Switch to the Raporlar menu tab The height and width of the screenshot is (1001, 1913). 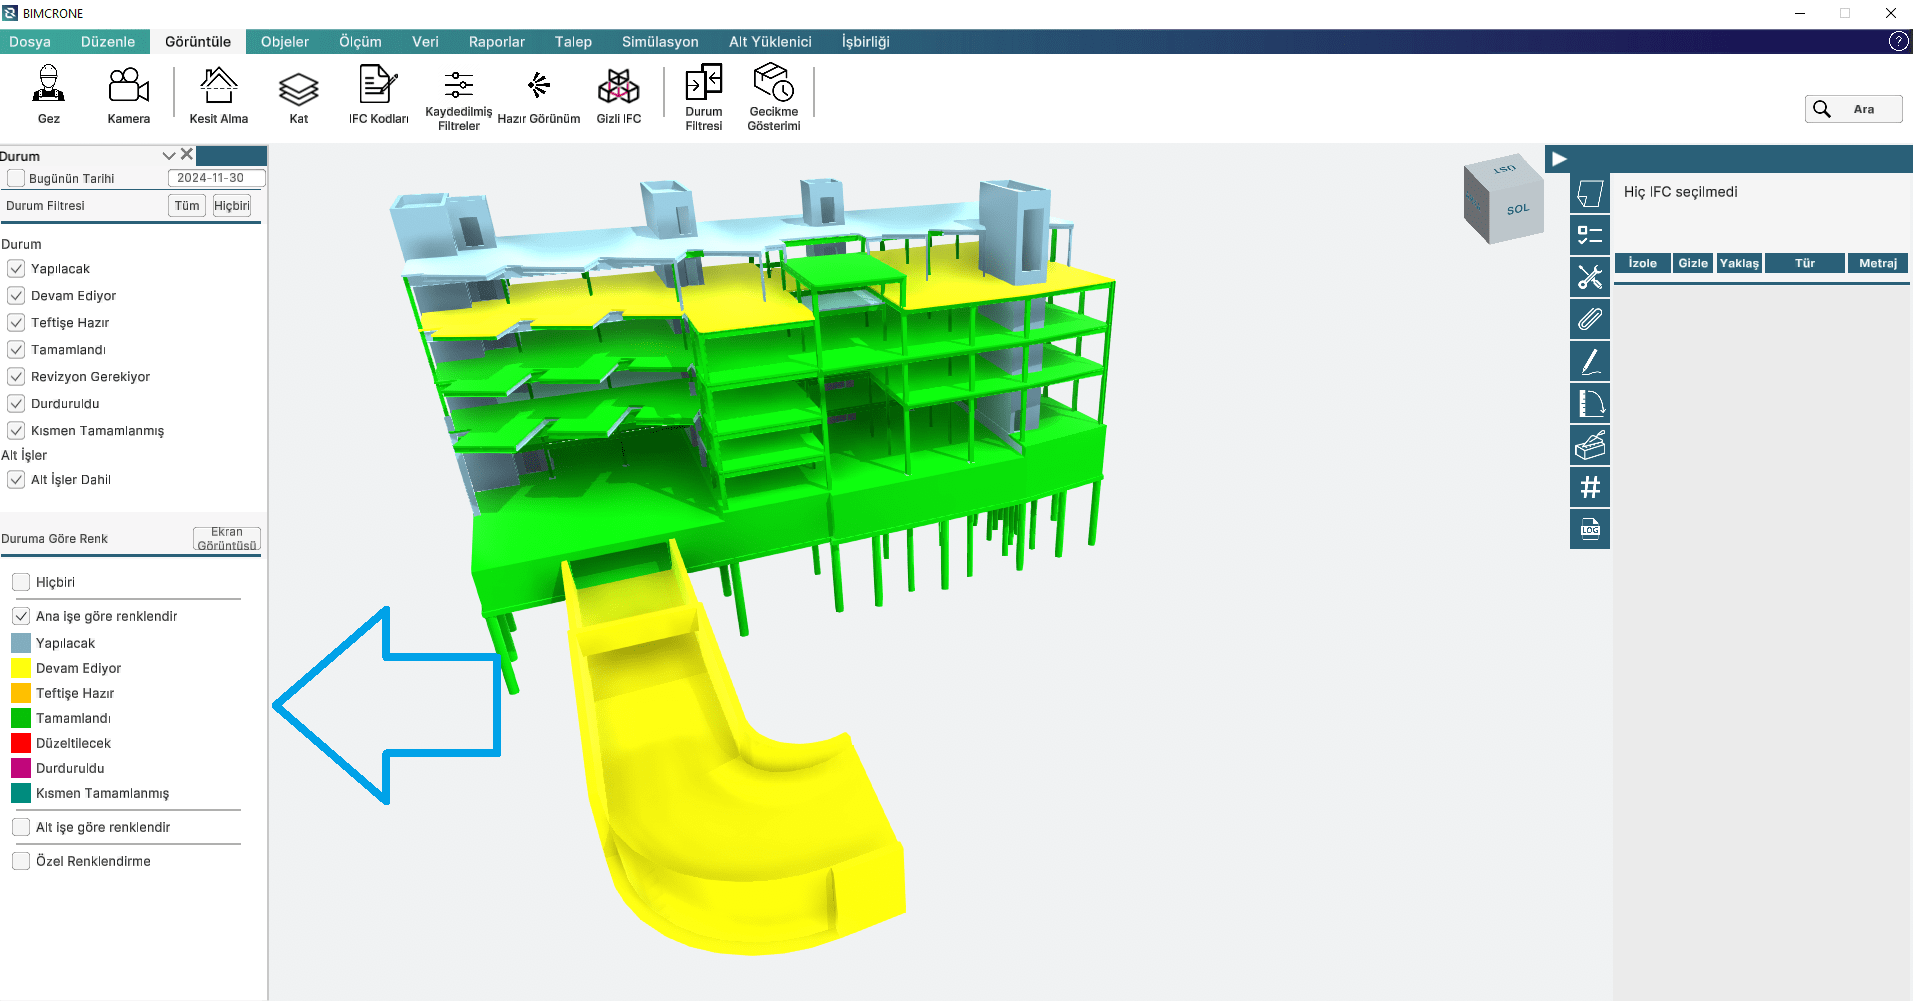pos(496,42)
